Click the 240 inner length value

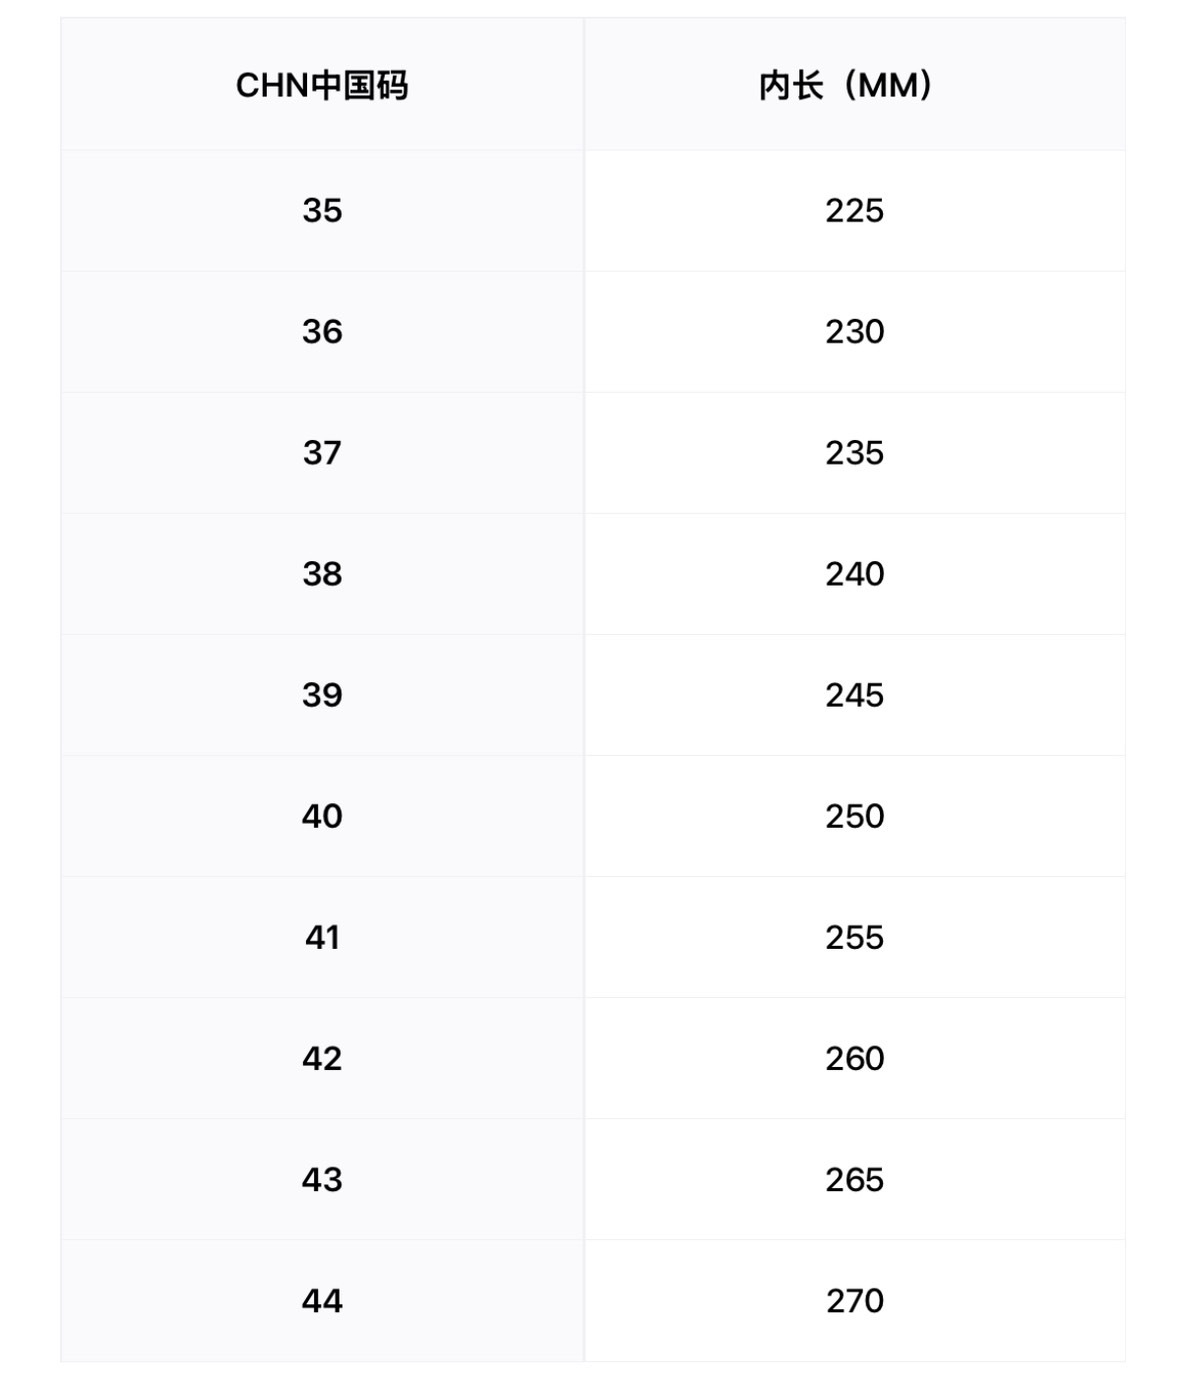coord(854,574)
